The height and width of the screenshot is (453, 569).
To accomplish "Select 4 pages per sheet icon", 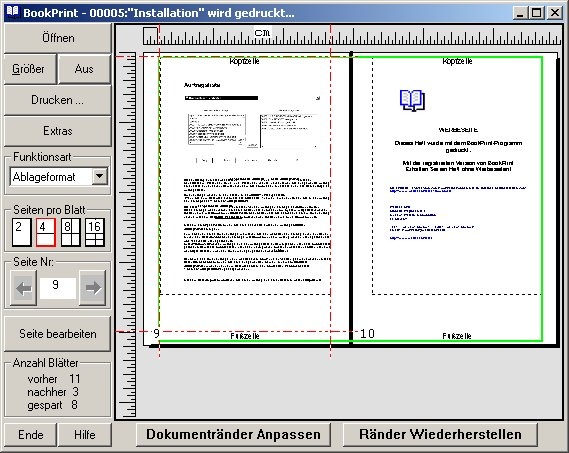I will tap(46, 232).
